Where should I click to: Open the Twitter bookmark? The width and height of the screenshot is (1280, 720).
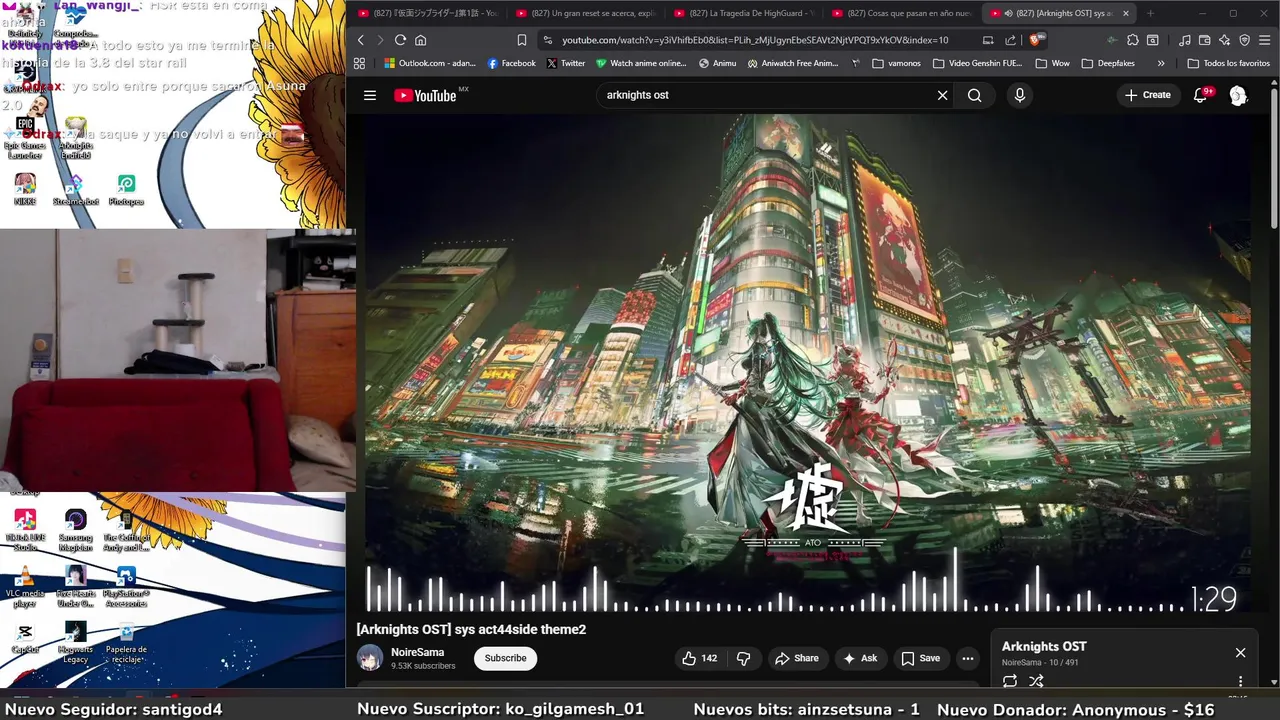point(566,63)
